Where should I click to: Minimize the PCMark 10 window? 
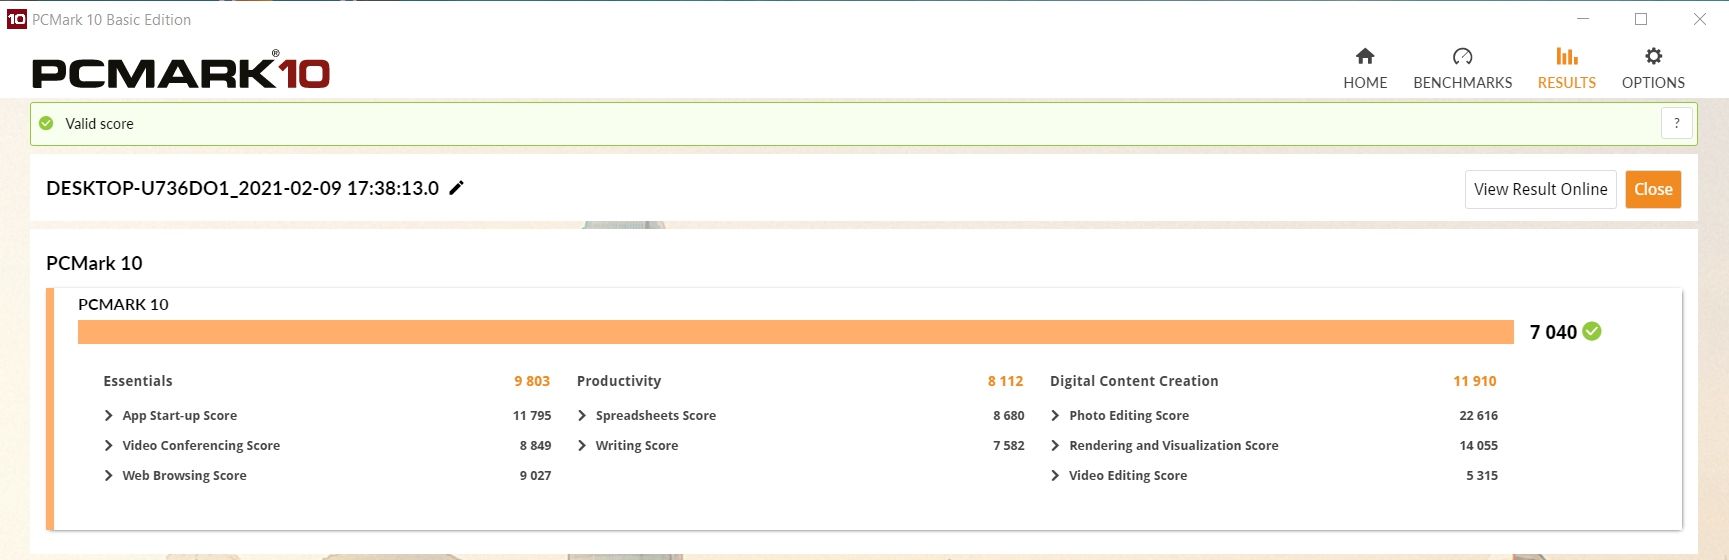pyautogui.click(x=1583, y=19)
